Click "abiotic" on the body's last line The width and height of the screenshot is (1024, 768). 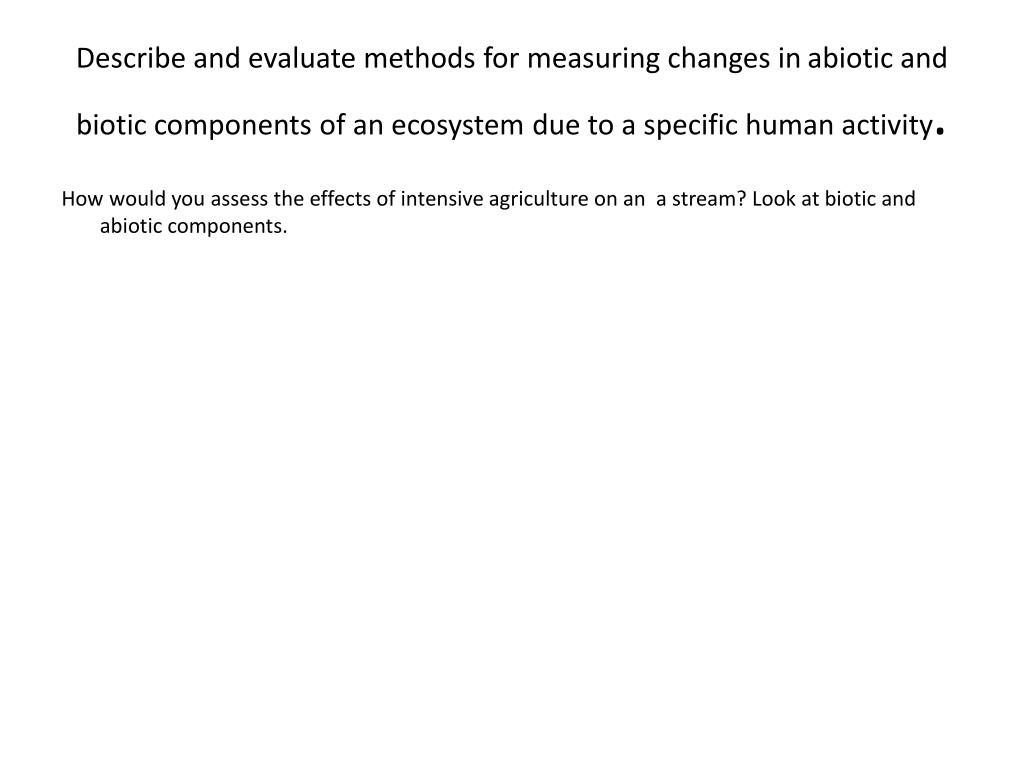pyautogui.click(x=131, y=226)
